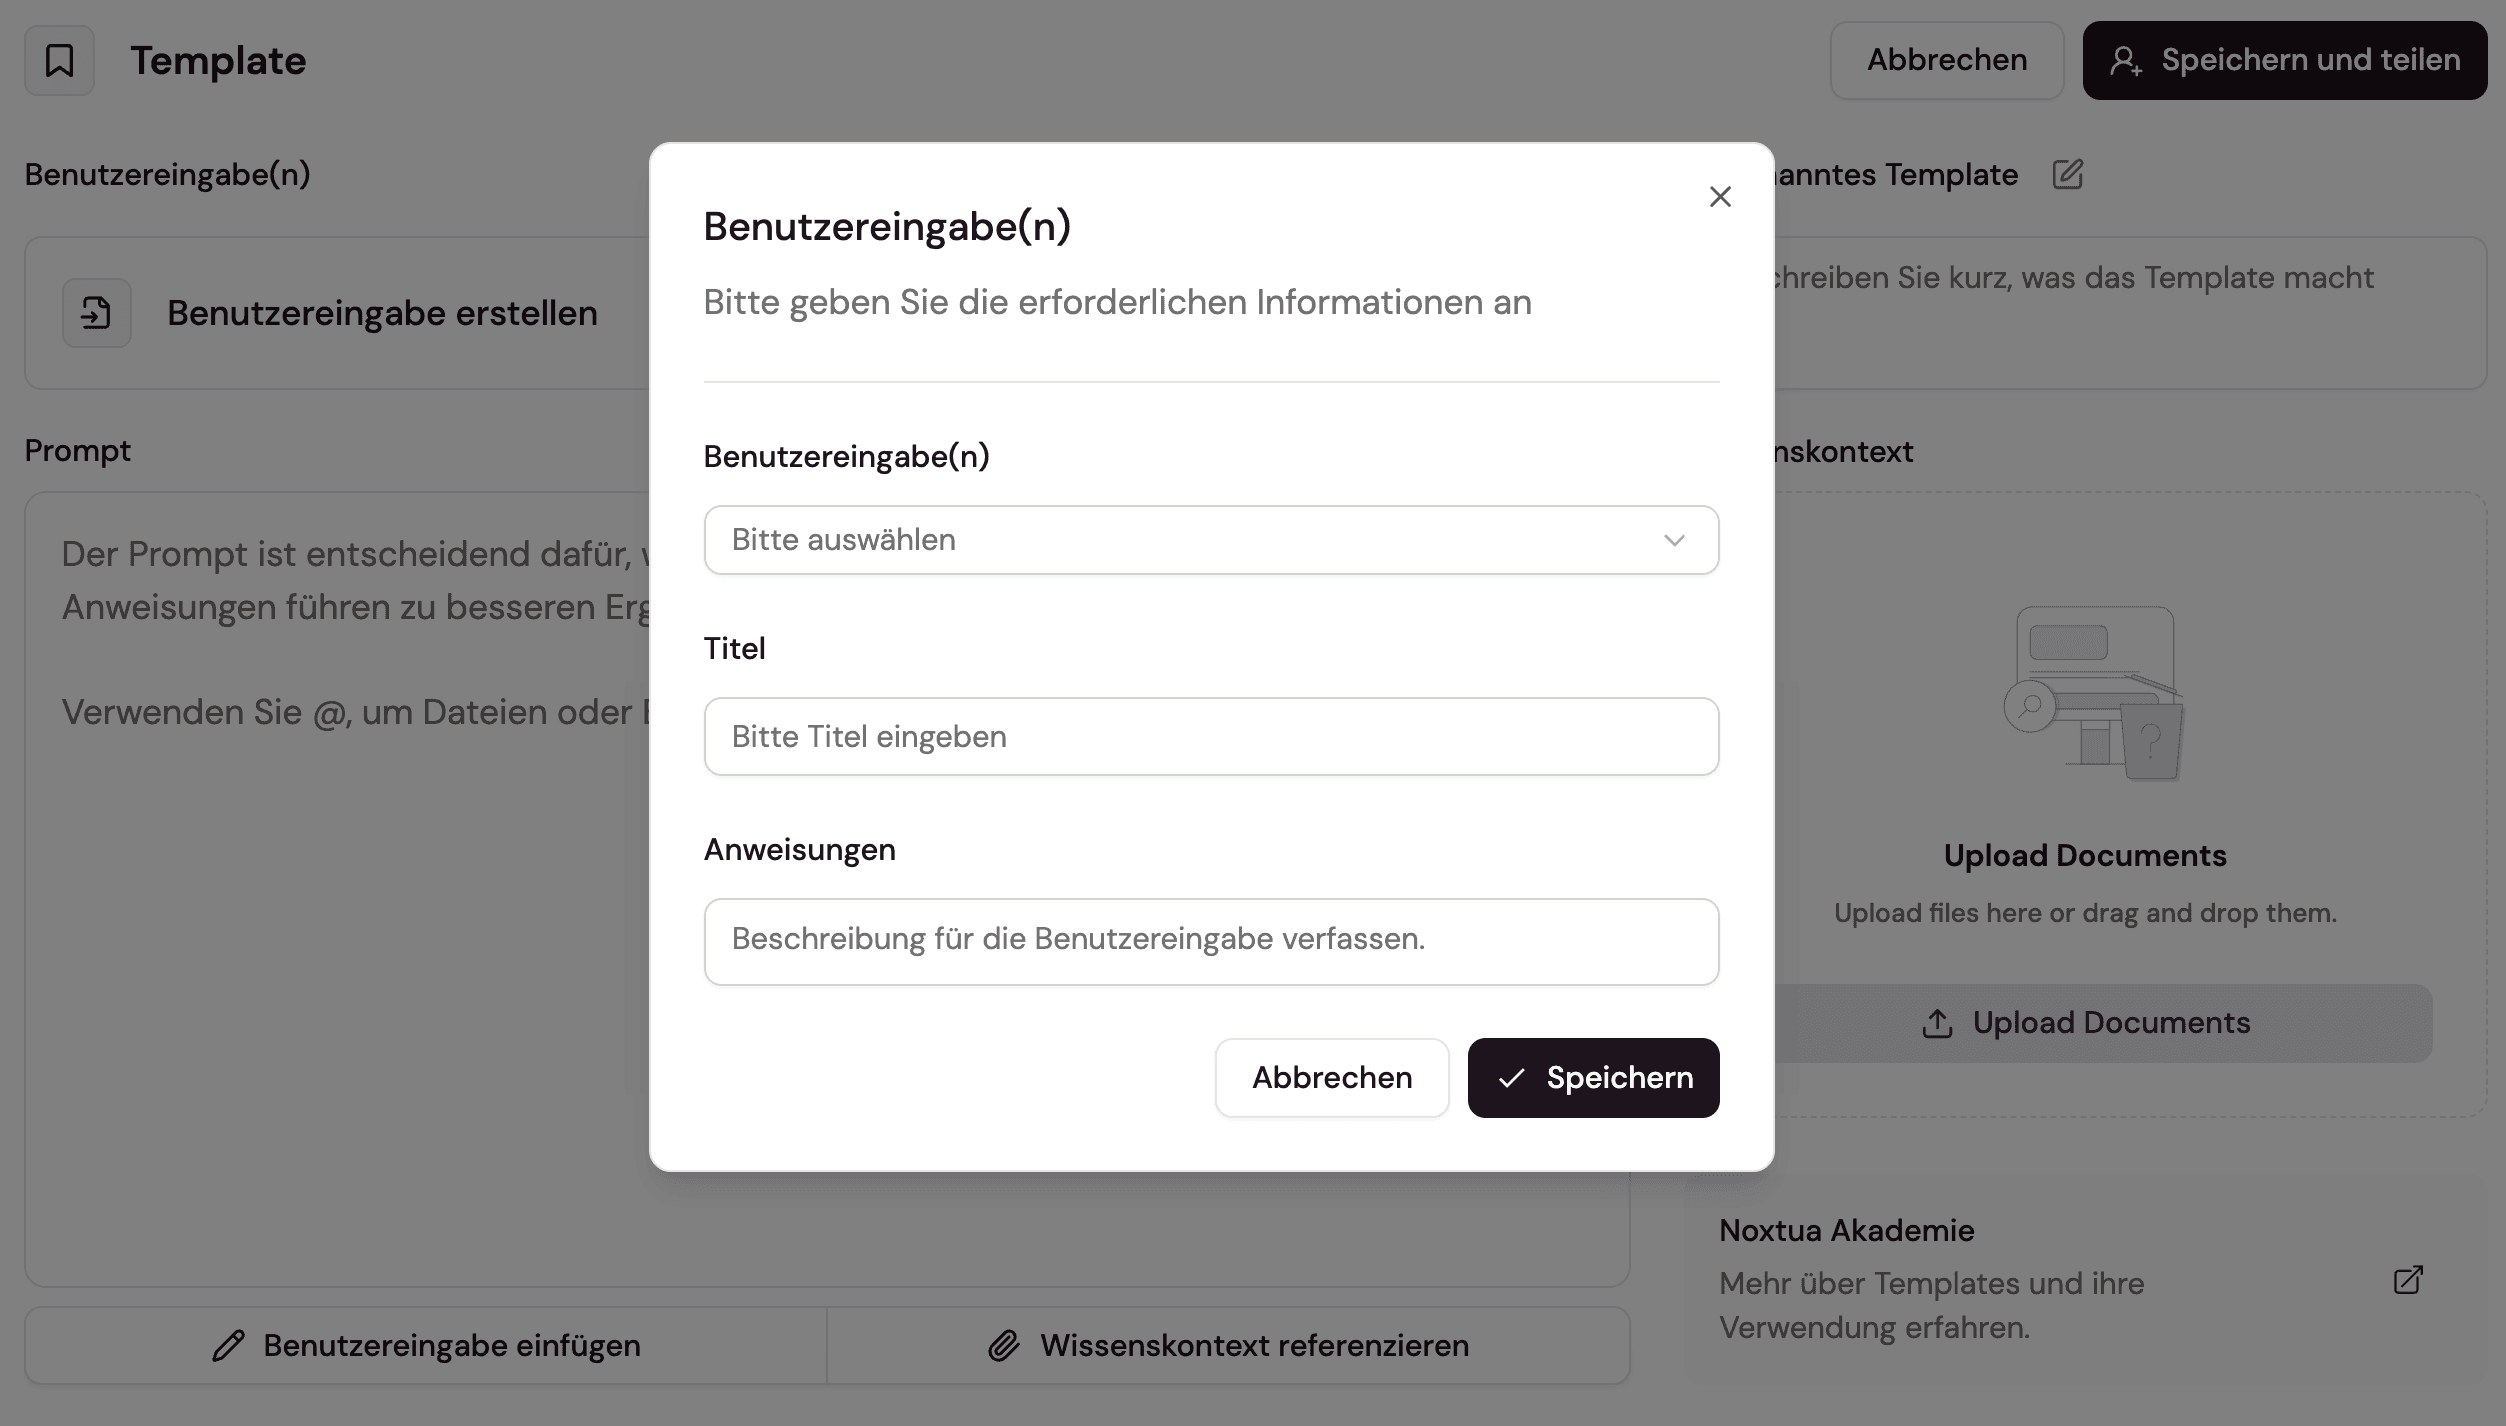
Task: Click the upload arrow icon on Upload Documents button
Action: (x=1937, y=1023)
